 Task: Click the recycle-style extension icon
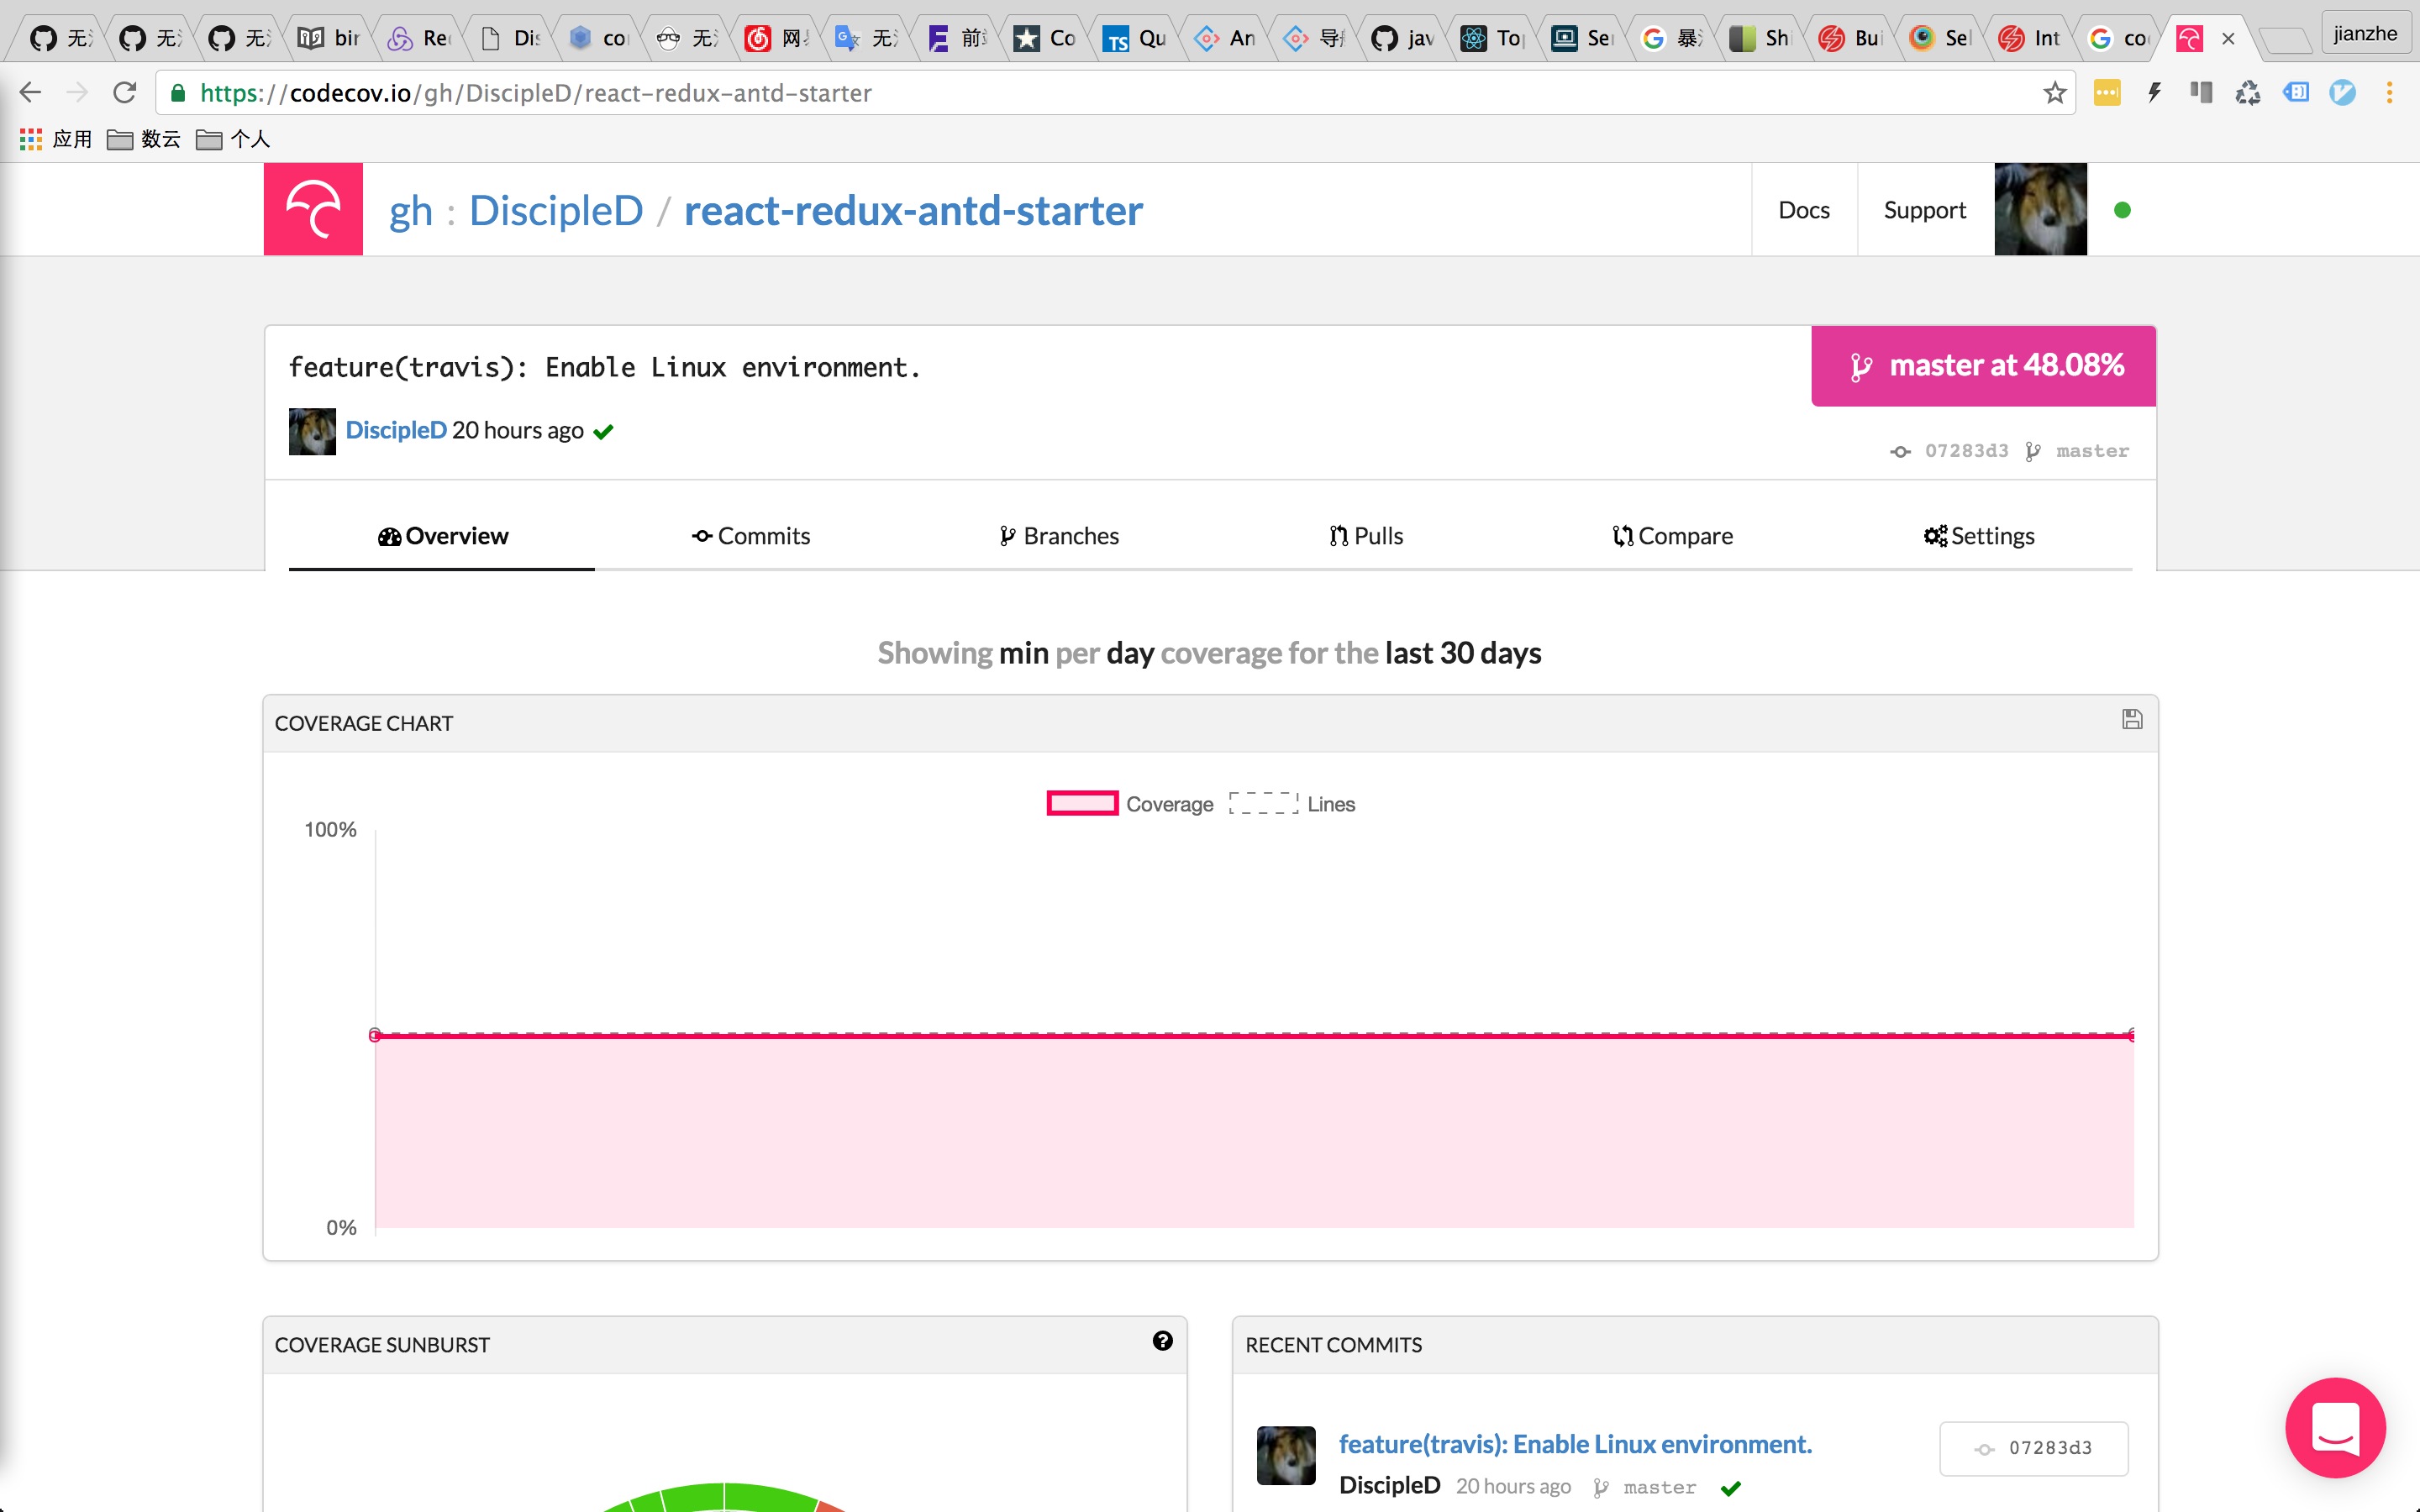coord(2248,93)
